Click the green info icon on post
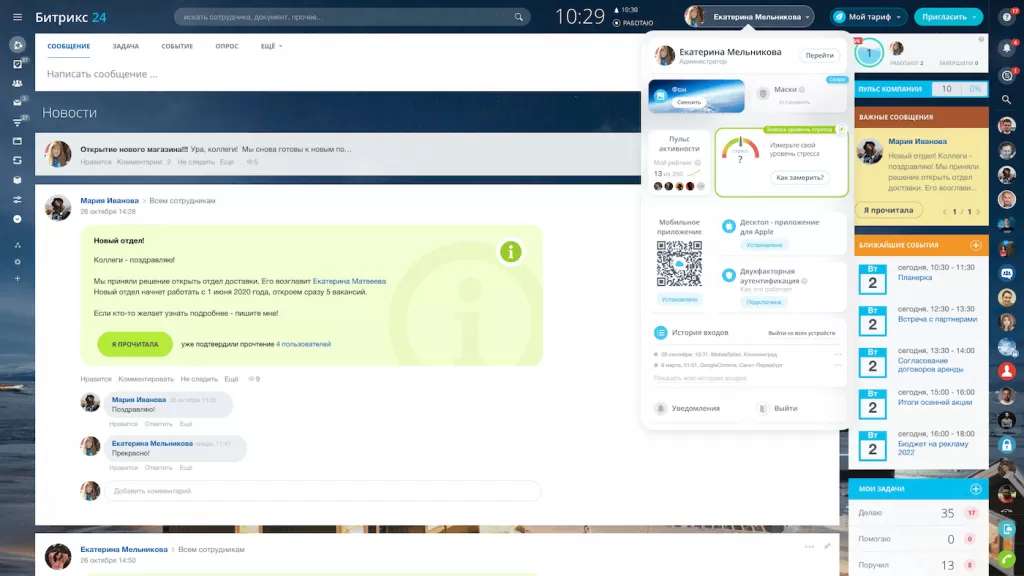 tap(511, 252)
